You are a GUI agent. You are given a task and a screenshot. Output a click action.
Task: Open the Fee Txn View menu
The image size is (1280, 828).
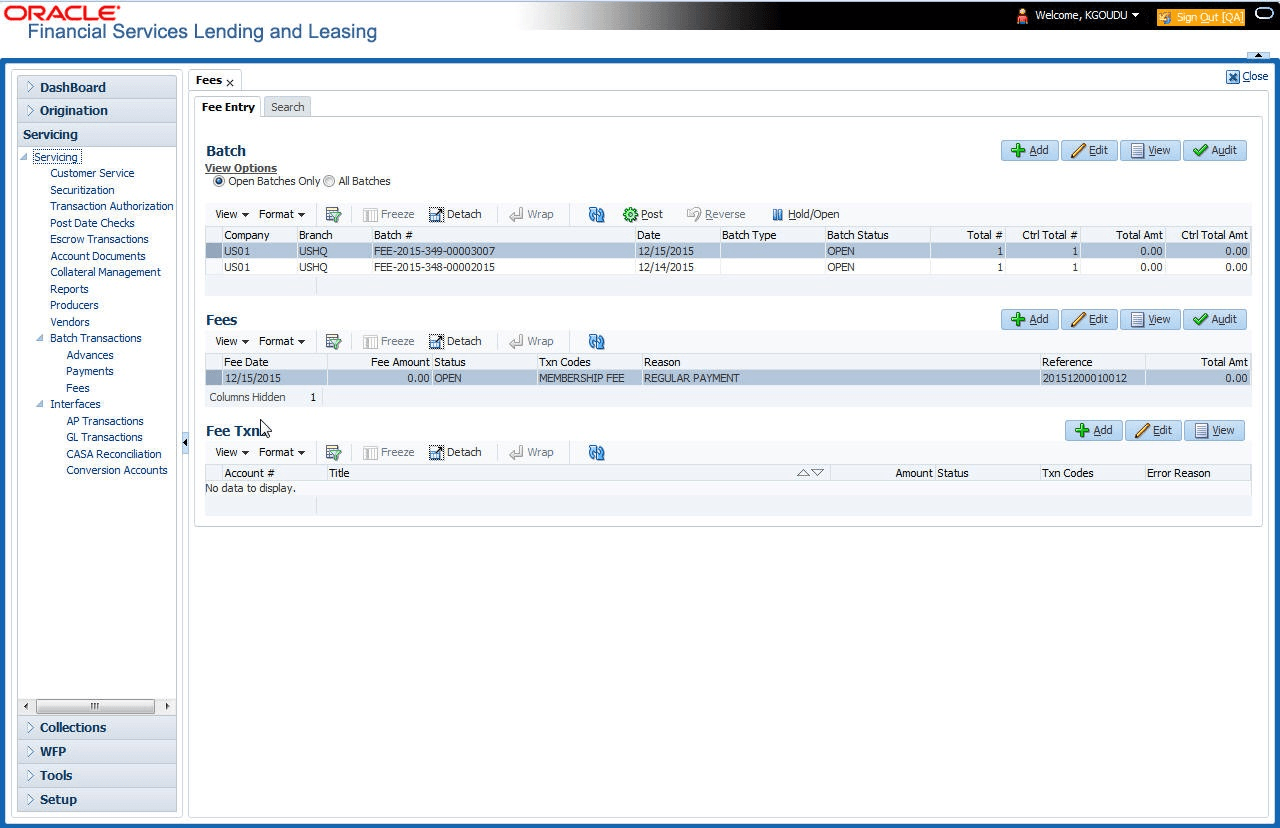click(232, 452)
